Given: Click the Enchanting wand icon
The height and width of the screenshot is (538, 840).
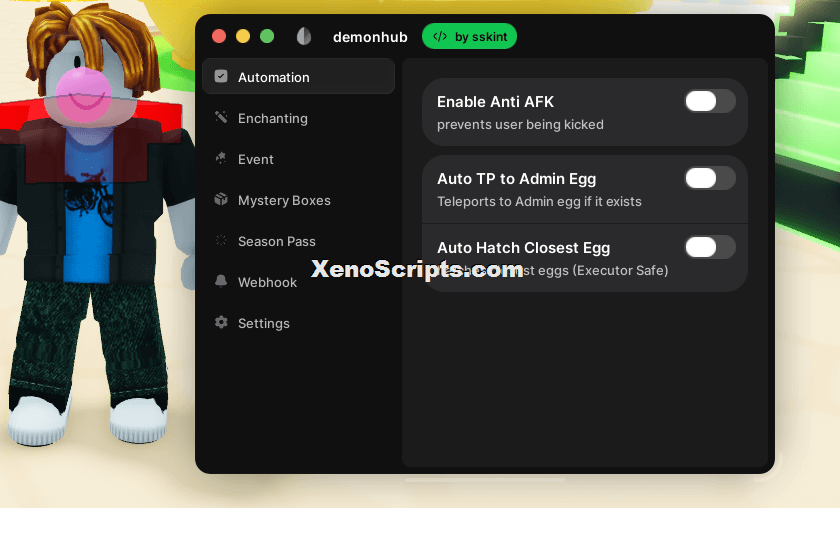Looking at the screenshot, I should pyautogui.click(x=221, y=117).
